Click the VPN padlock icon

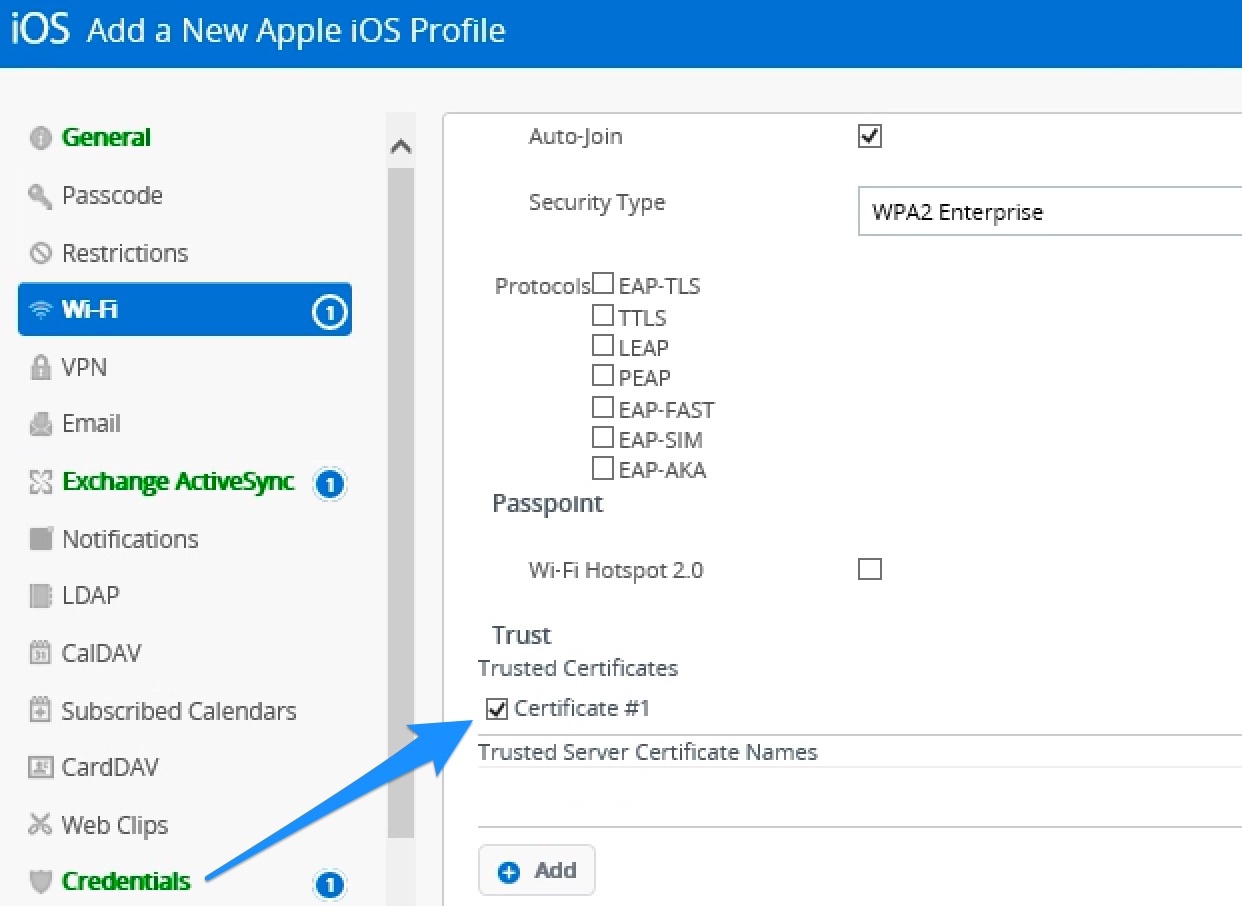tap(40, 368)
